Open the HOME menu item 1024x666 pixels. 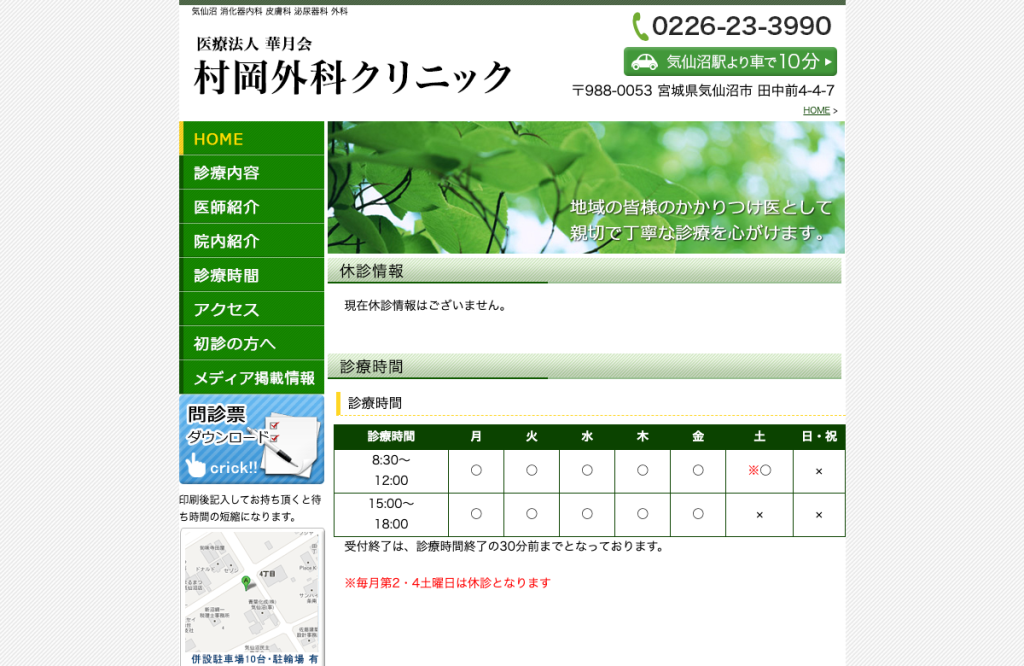(x=251, y=138)
